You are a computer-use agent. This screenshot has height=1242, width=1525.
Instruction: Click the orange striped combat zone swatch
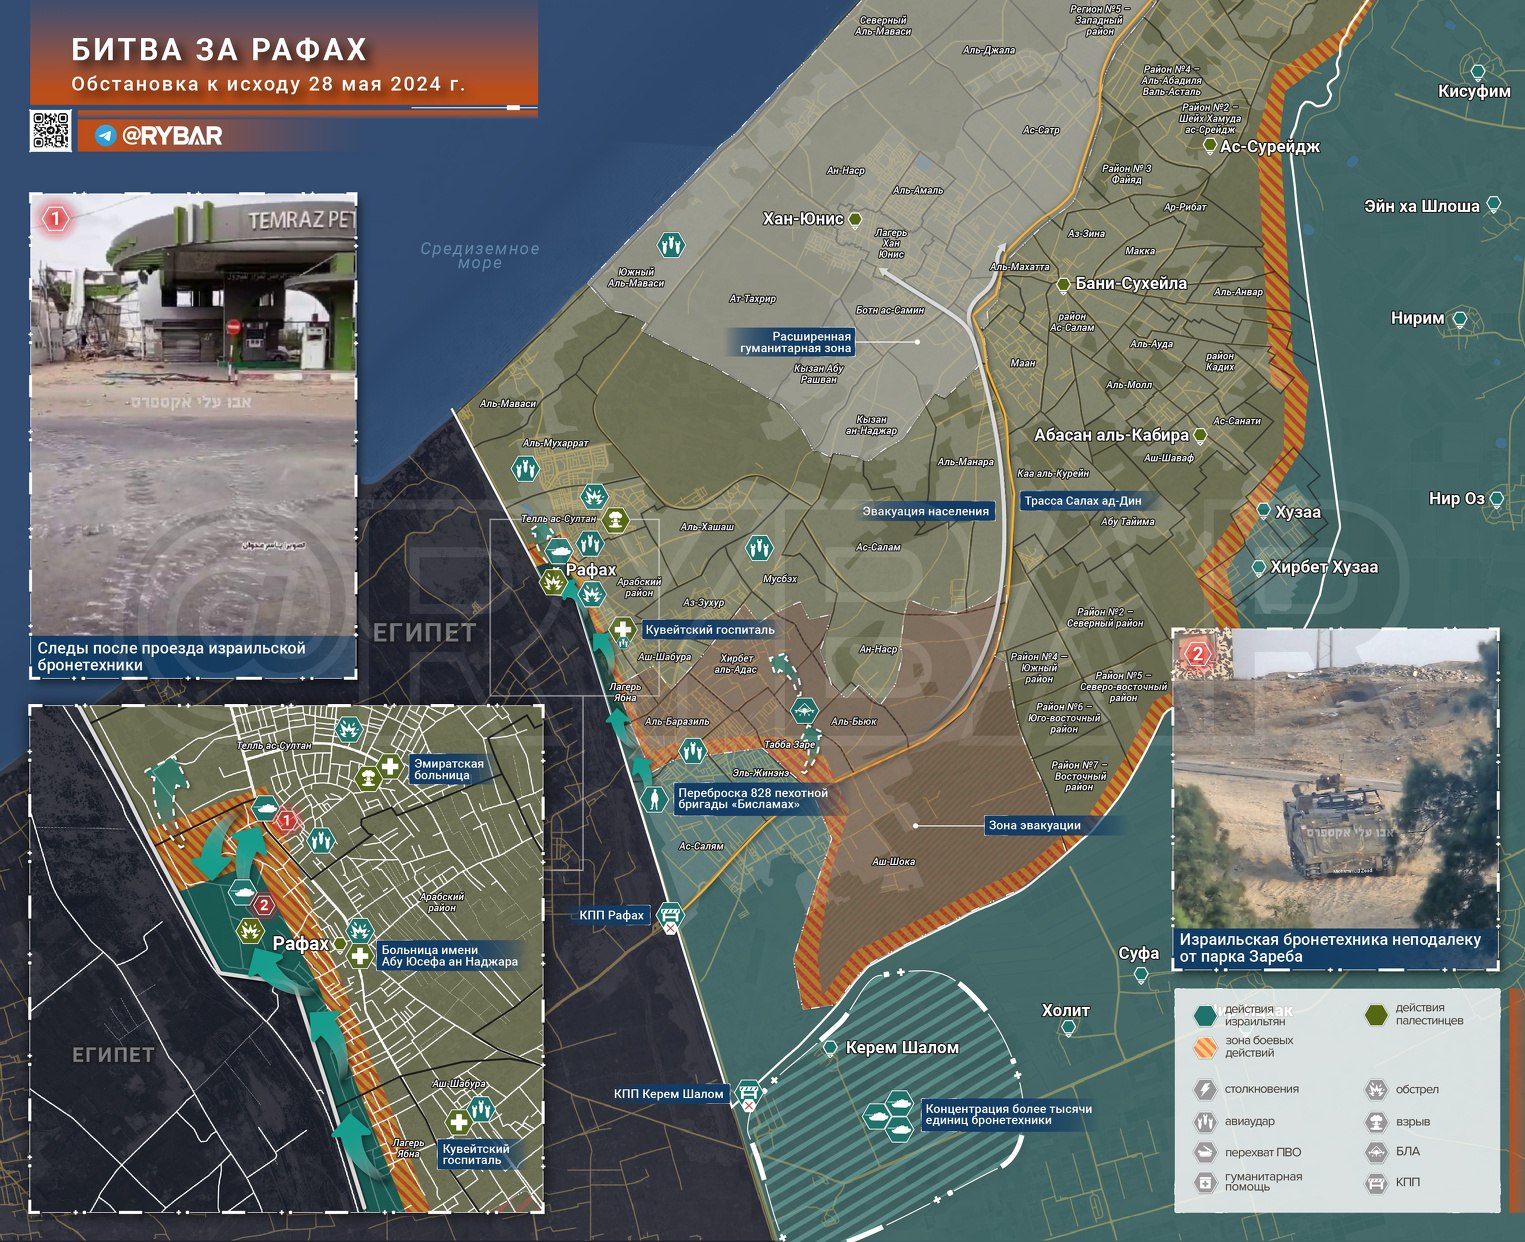[1205, 1047]
